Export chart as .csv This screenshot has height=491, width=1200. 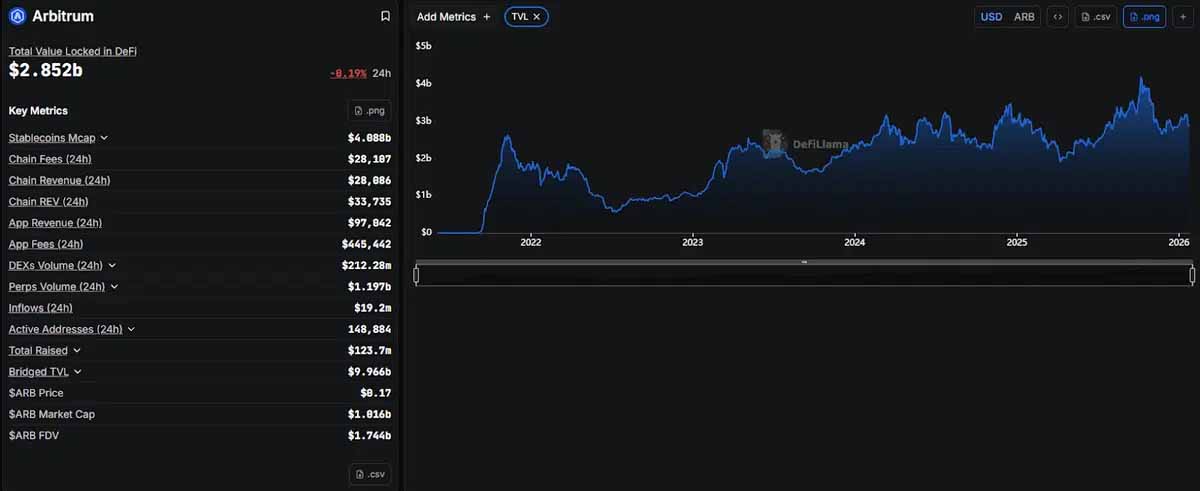(1096, 17)
